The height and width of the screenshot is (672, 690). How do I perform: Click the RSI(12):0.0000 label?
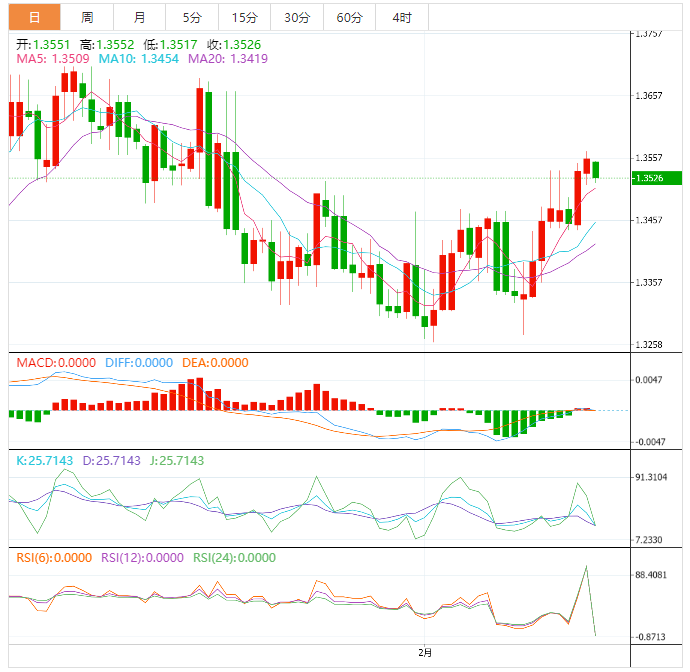142,558
